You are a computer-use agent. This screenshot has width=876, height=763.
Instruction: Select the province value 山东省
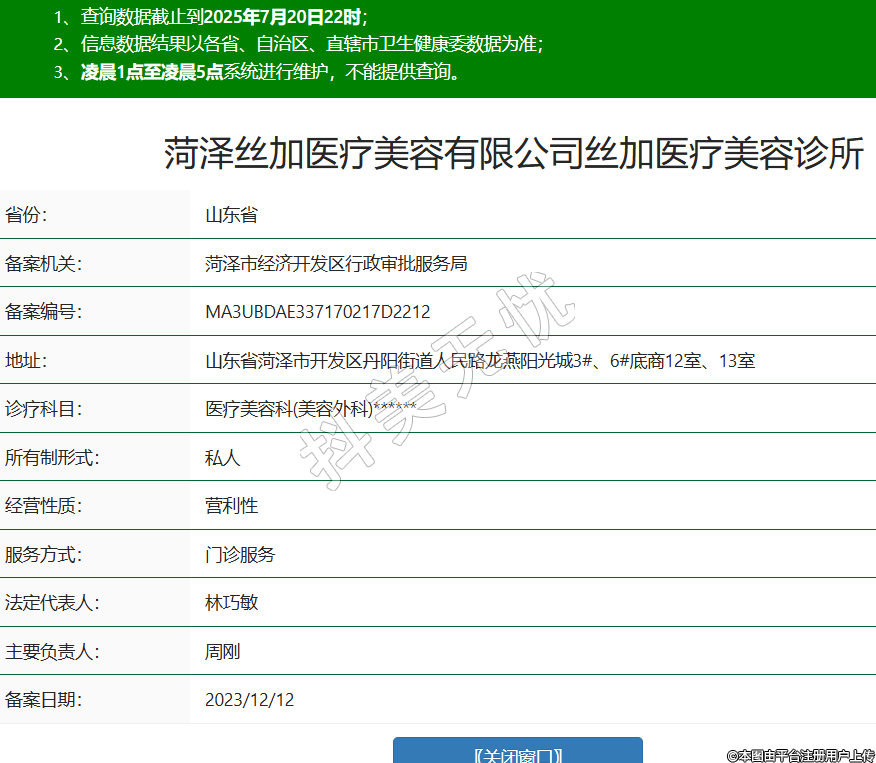[x=231, y=215]
